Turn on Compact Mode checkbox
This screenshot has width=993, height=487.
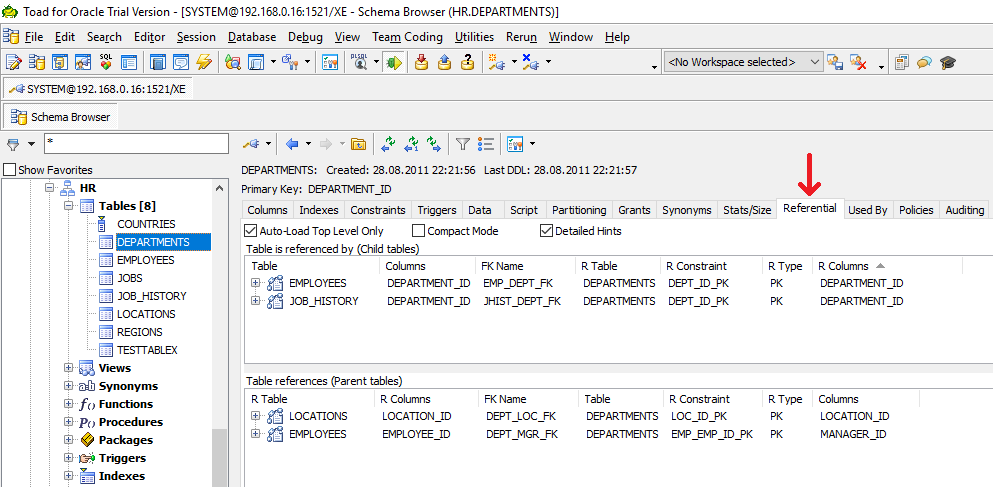pos(418,231)
